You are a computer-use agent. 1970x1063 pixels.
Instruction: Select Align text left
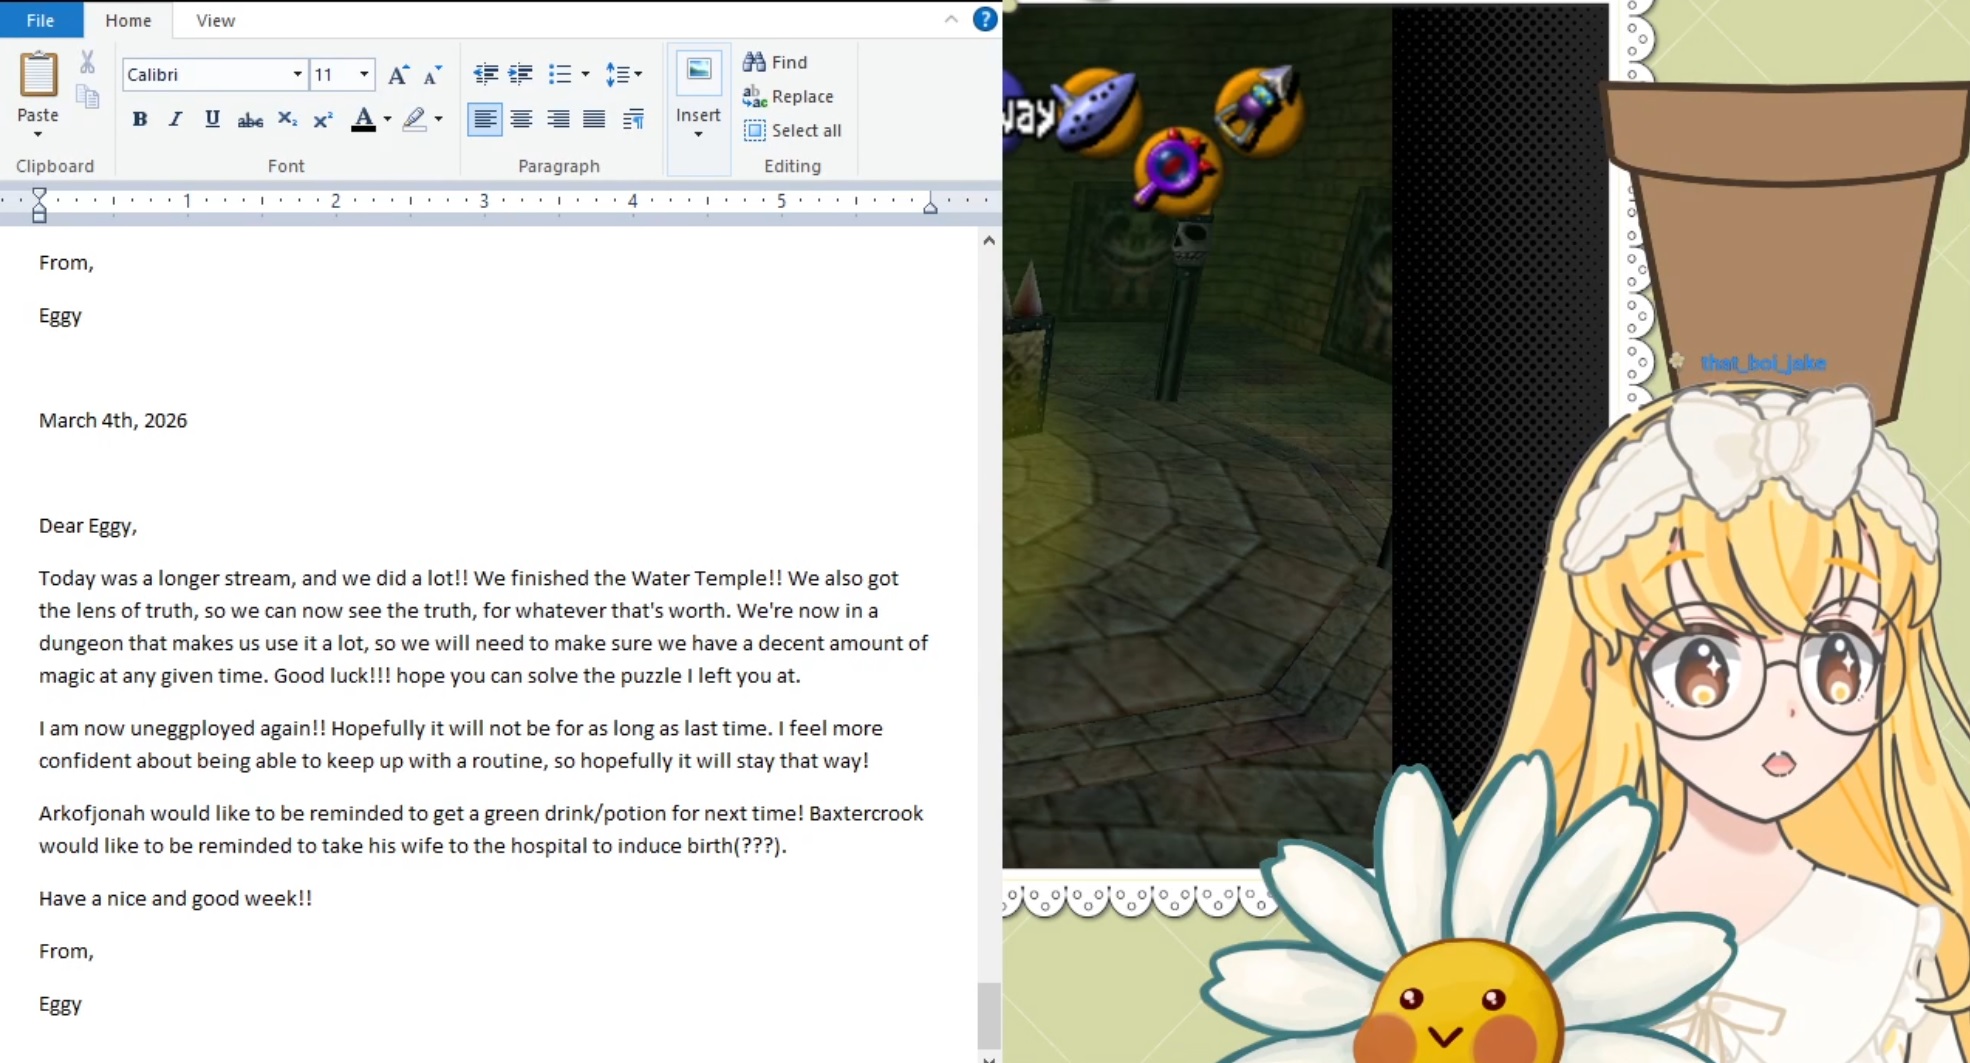coord(485,120)
